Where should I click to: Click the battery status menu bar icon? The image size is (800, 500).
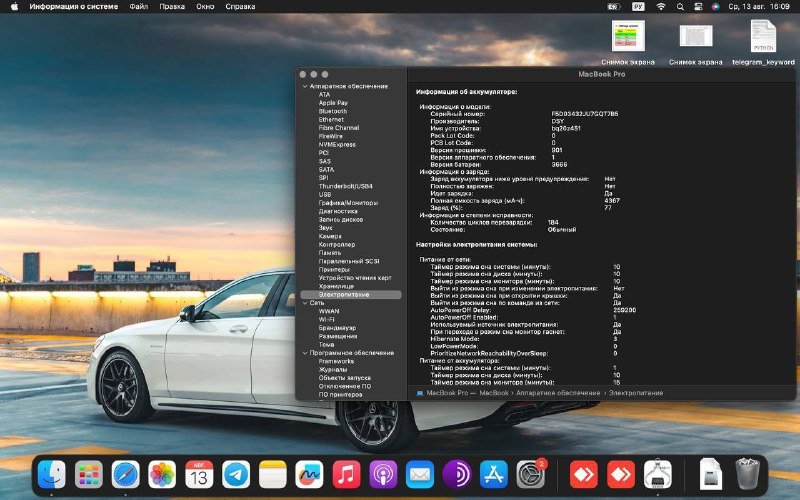[x=614, y=7]
